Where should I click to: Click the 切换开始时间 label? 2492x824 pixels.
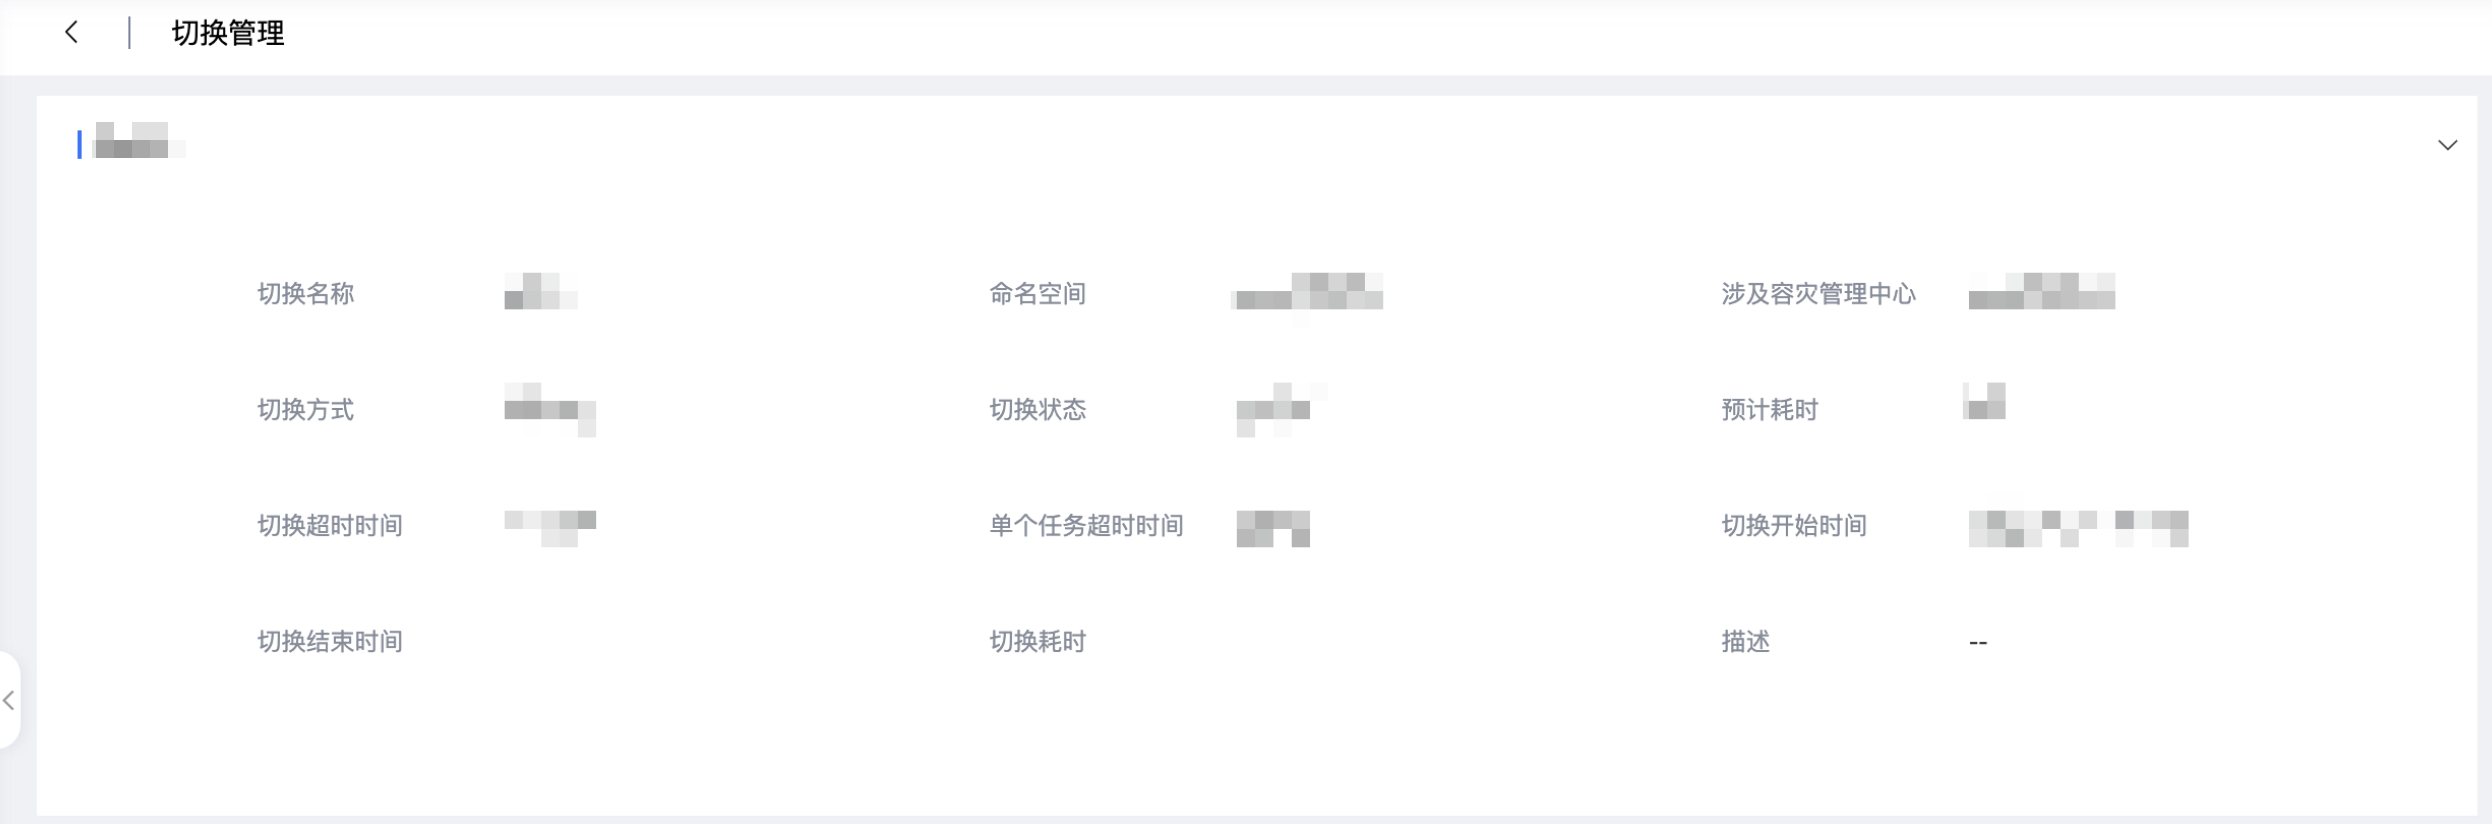click(1794, 526)
